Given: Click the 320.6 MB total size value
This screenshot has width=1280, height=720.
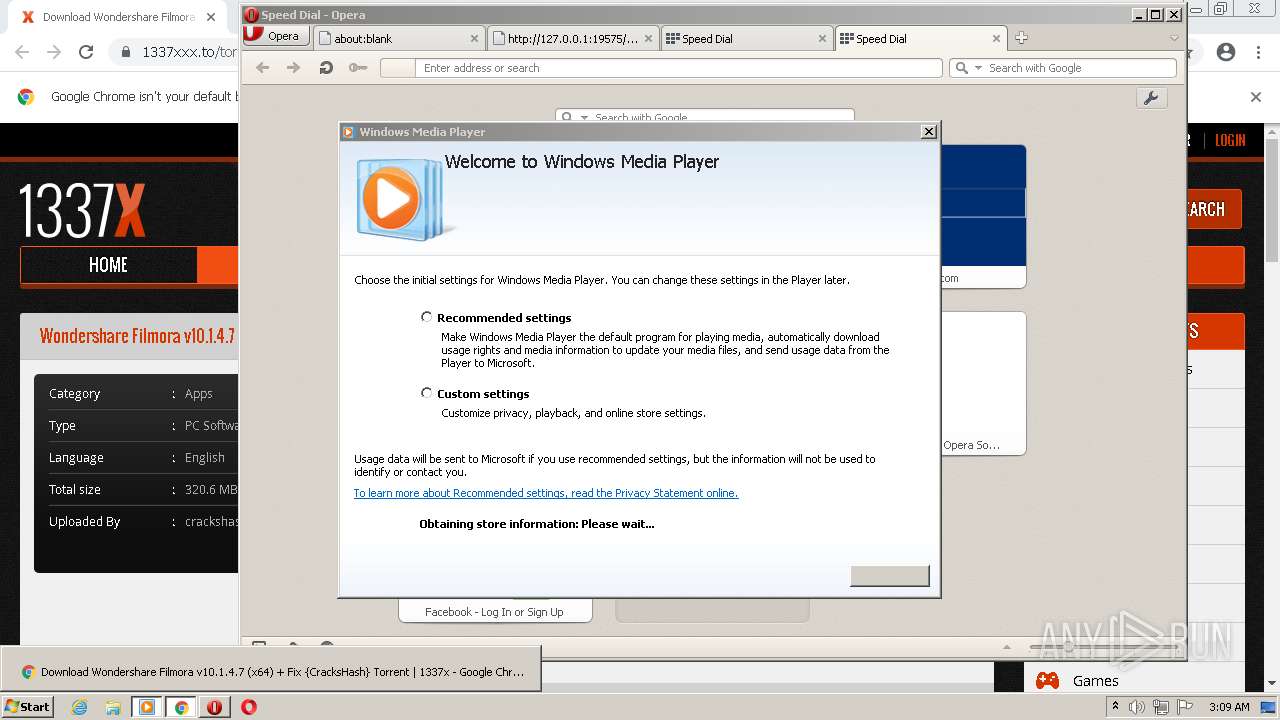Looking at the screenshot, I should point(211,489).
